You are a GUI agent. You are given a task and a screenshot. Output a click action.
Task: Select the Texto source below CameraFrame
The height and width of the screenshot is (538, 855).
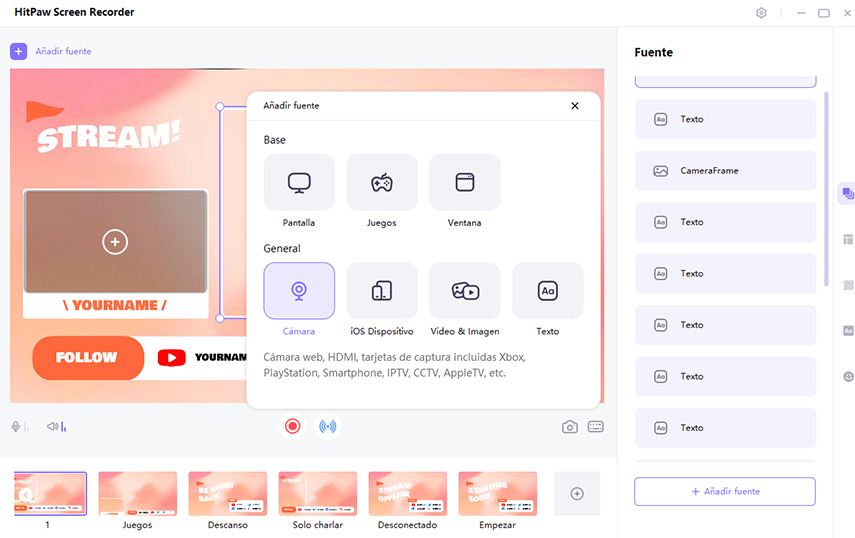(x=725, y=222)
